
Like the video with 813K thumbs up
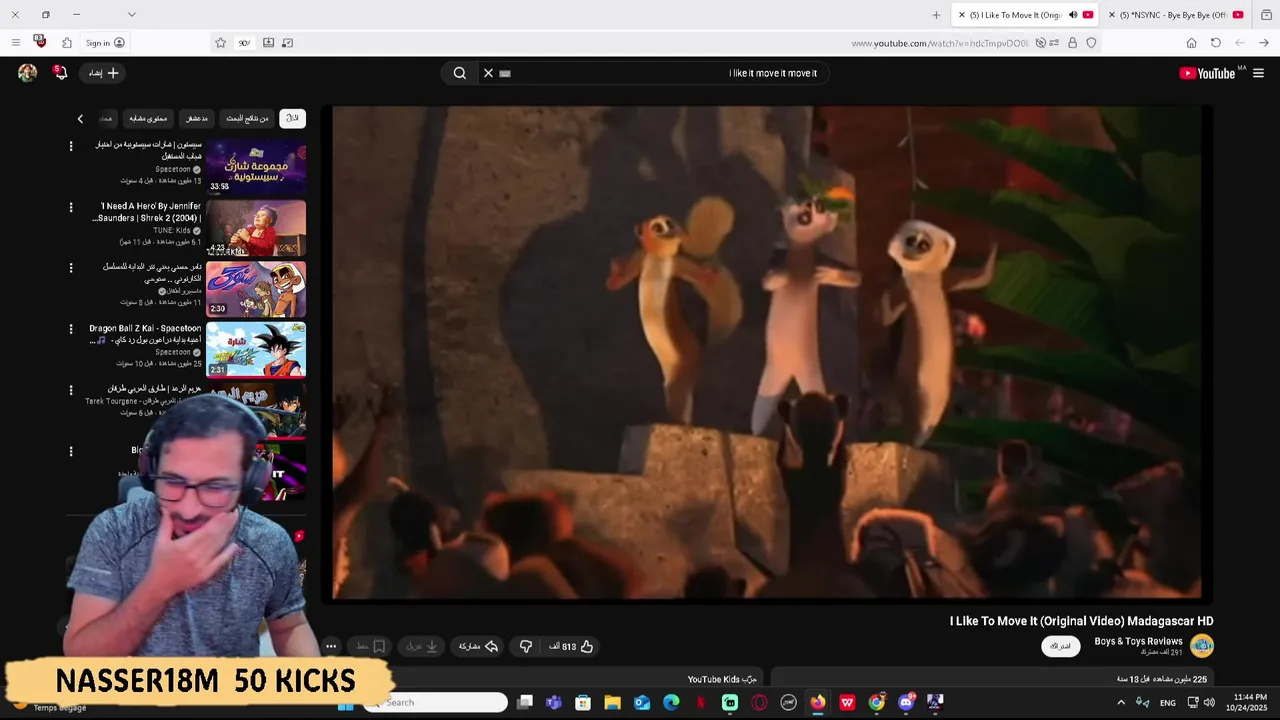tap(571, 647)
